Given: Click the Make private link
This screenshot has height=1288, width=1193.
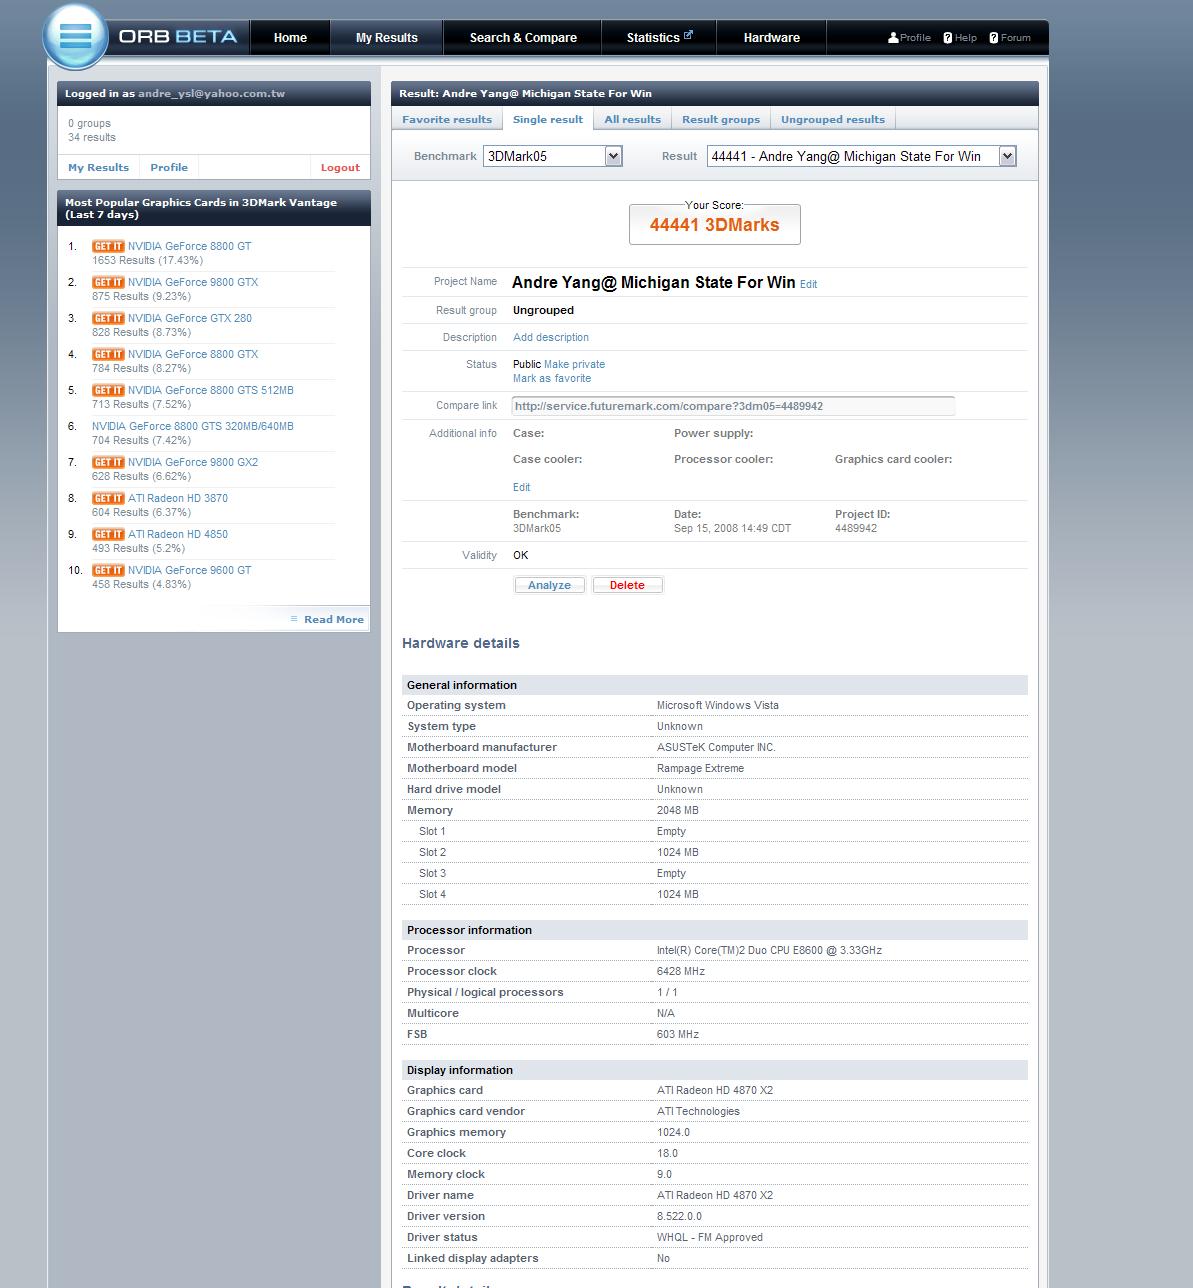Looking at the screenshot, I should tap(575, 364).
